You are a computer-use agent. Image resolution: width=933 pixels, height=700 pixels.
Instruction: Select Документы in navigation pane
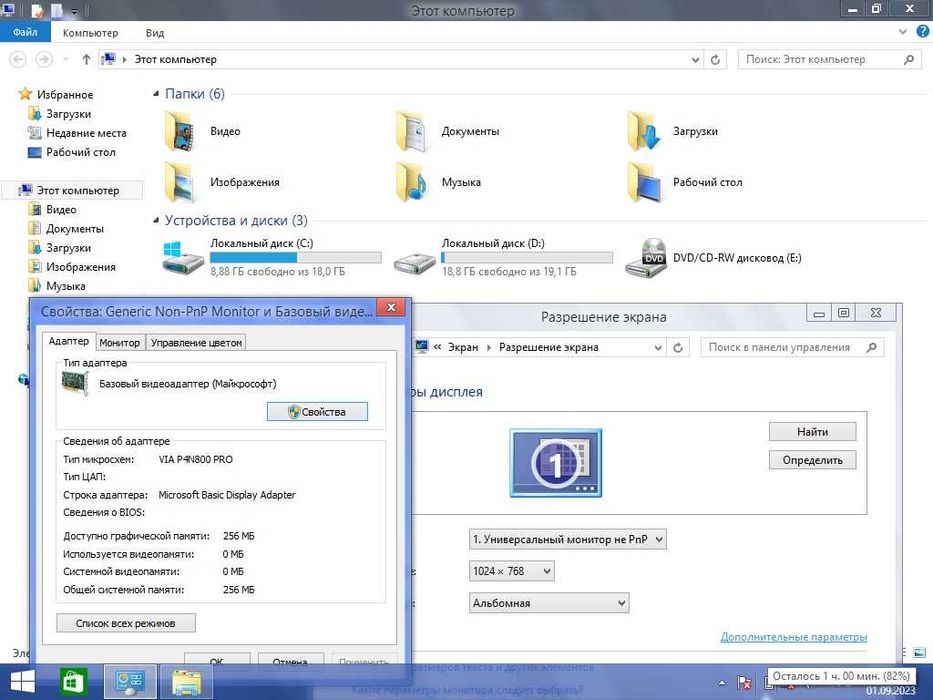(74, 229)
